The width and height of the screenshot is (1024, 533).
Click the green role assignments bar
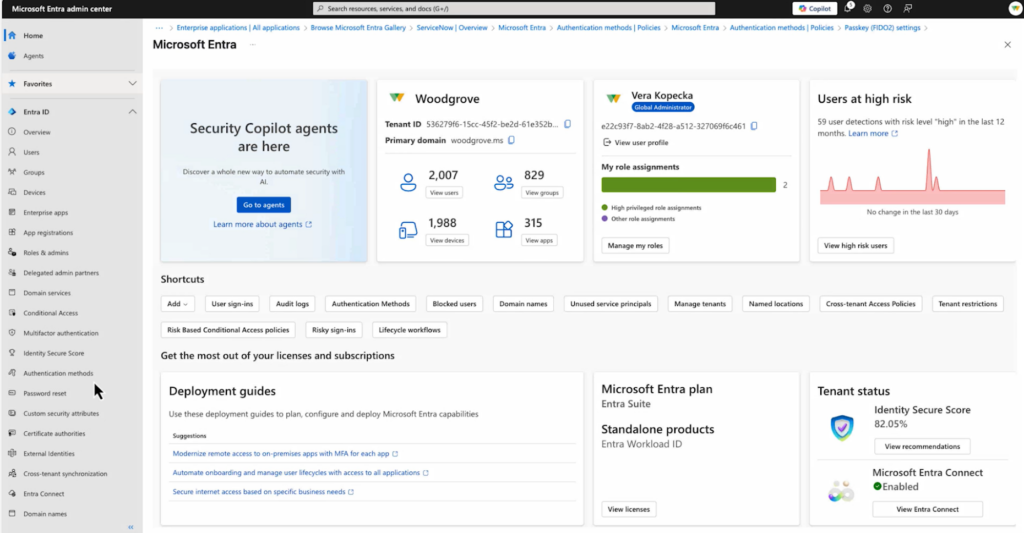(x=688, y=185)
